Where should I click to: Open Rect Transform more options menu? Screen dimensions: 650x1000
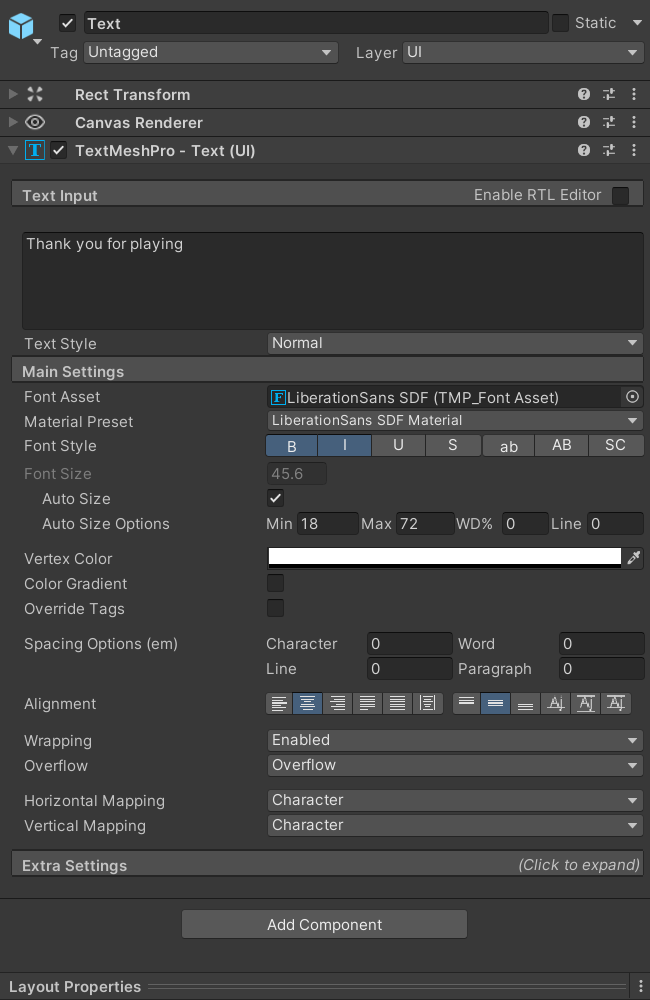[633, 94]
